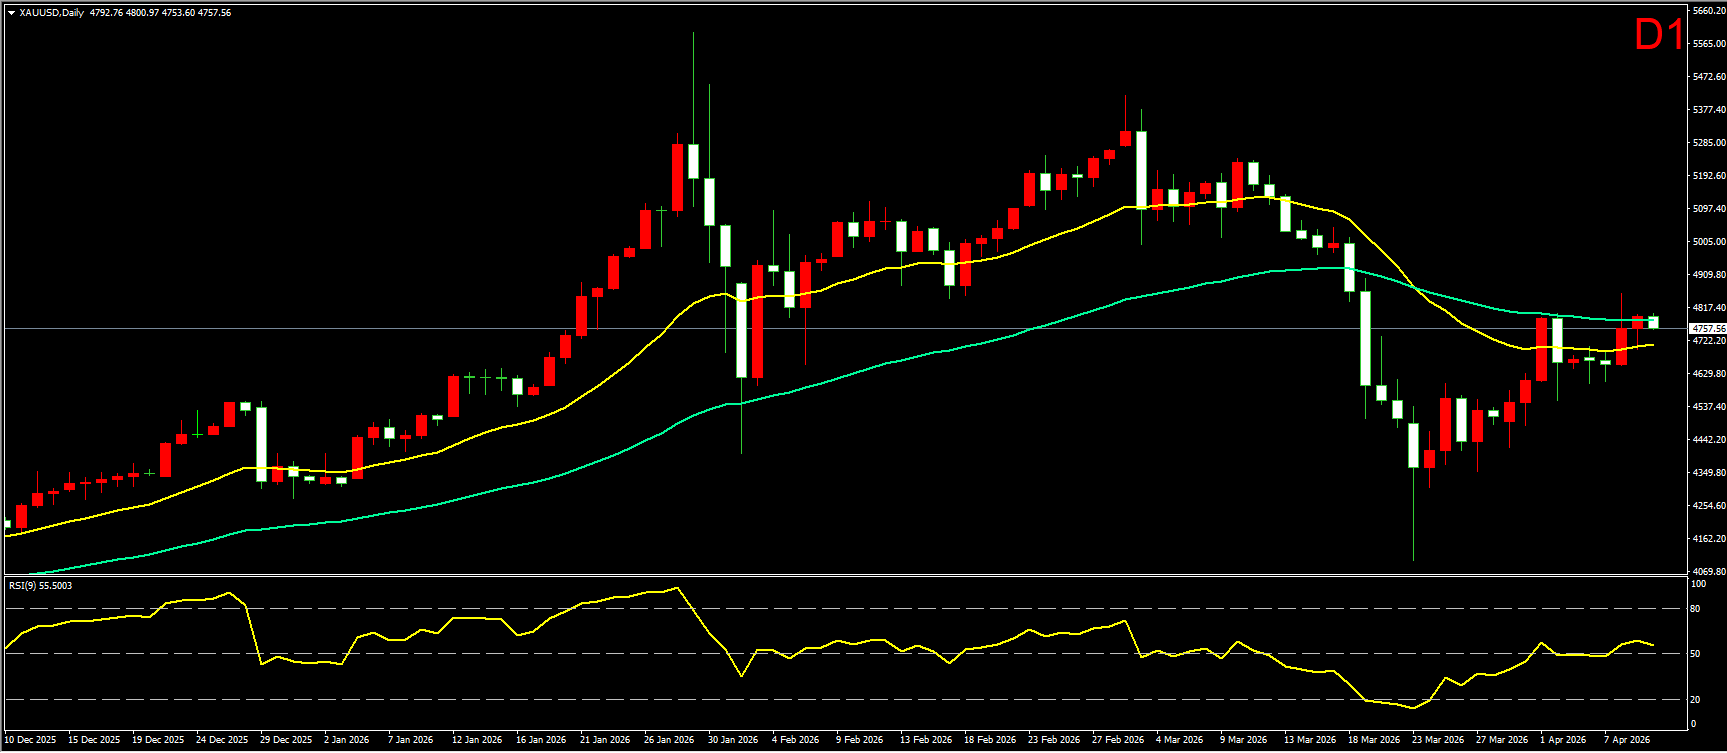Click the 26 Jan 2026 date axis label
The width and height of the screenshot is (1727, 753).
pyautogui.click(x=669, y=740)
